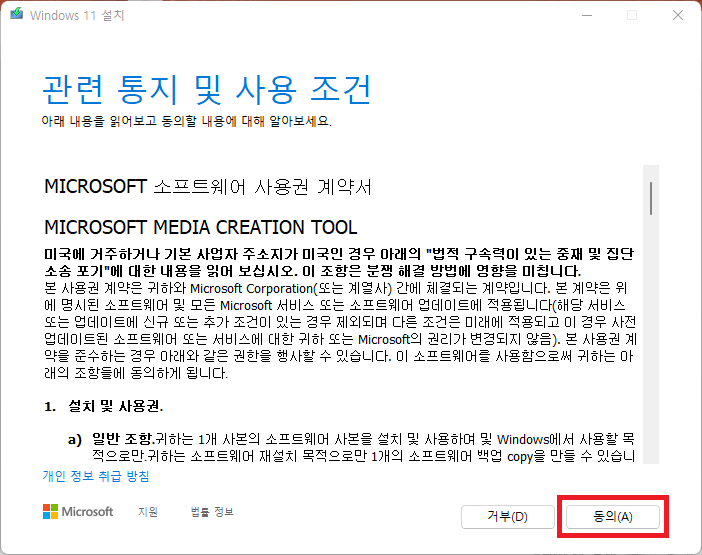Click the heading 관련 통지 및 사용 조건

click(206, 90)
